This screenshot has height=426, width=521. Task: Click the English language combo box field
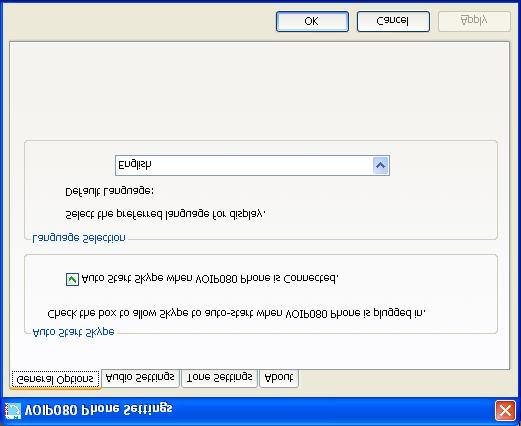[x=252, y=165]
